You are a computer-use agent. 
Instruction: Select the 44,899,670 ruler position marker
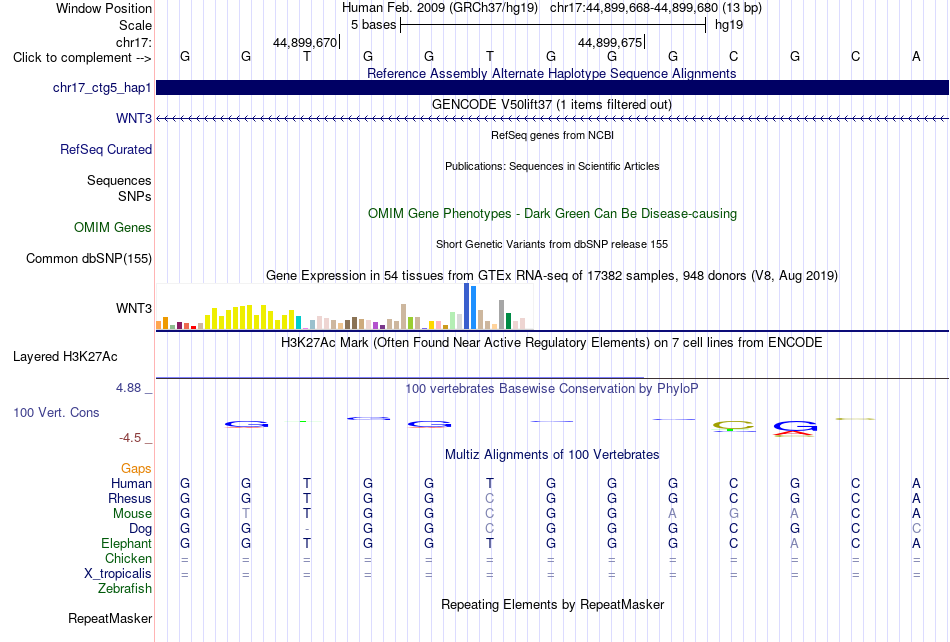306,42
